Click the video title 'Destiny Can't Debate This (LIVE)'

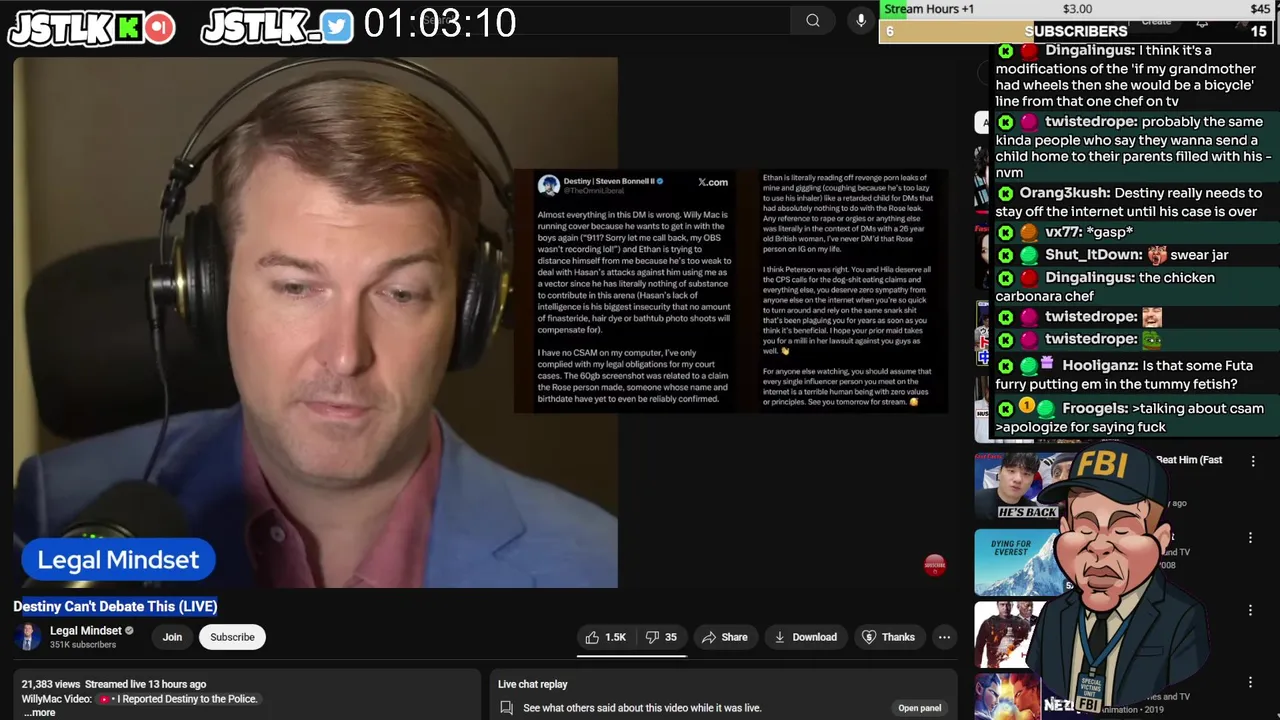click(x=115, y=606)
